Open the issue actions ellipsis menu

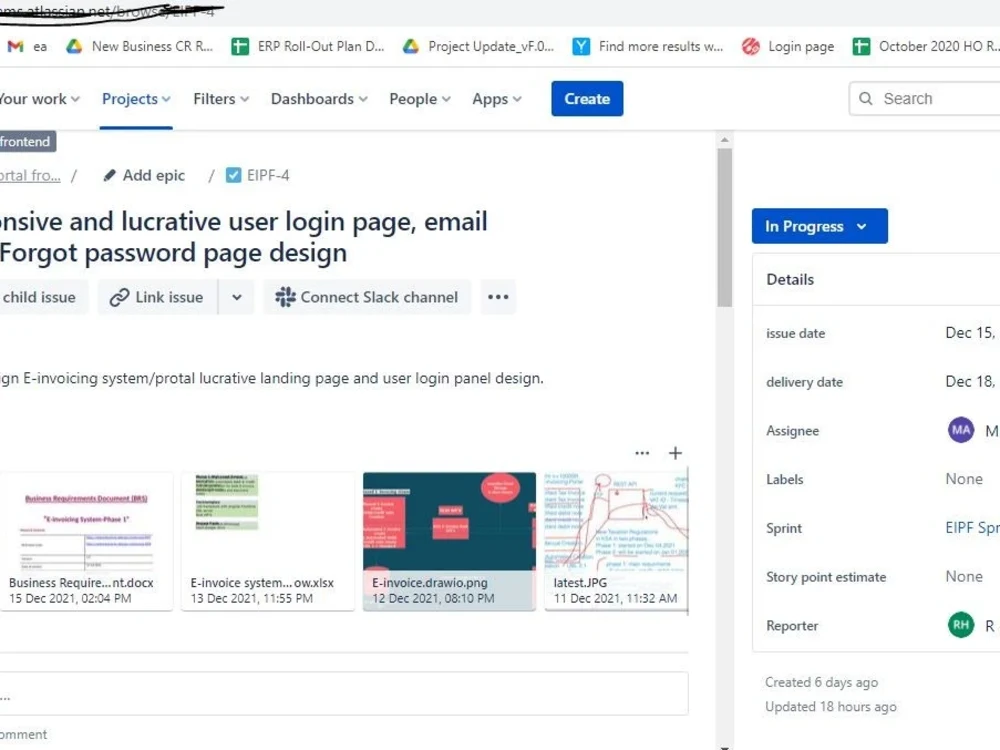point(498,297)
